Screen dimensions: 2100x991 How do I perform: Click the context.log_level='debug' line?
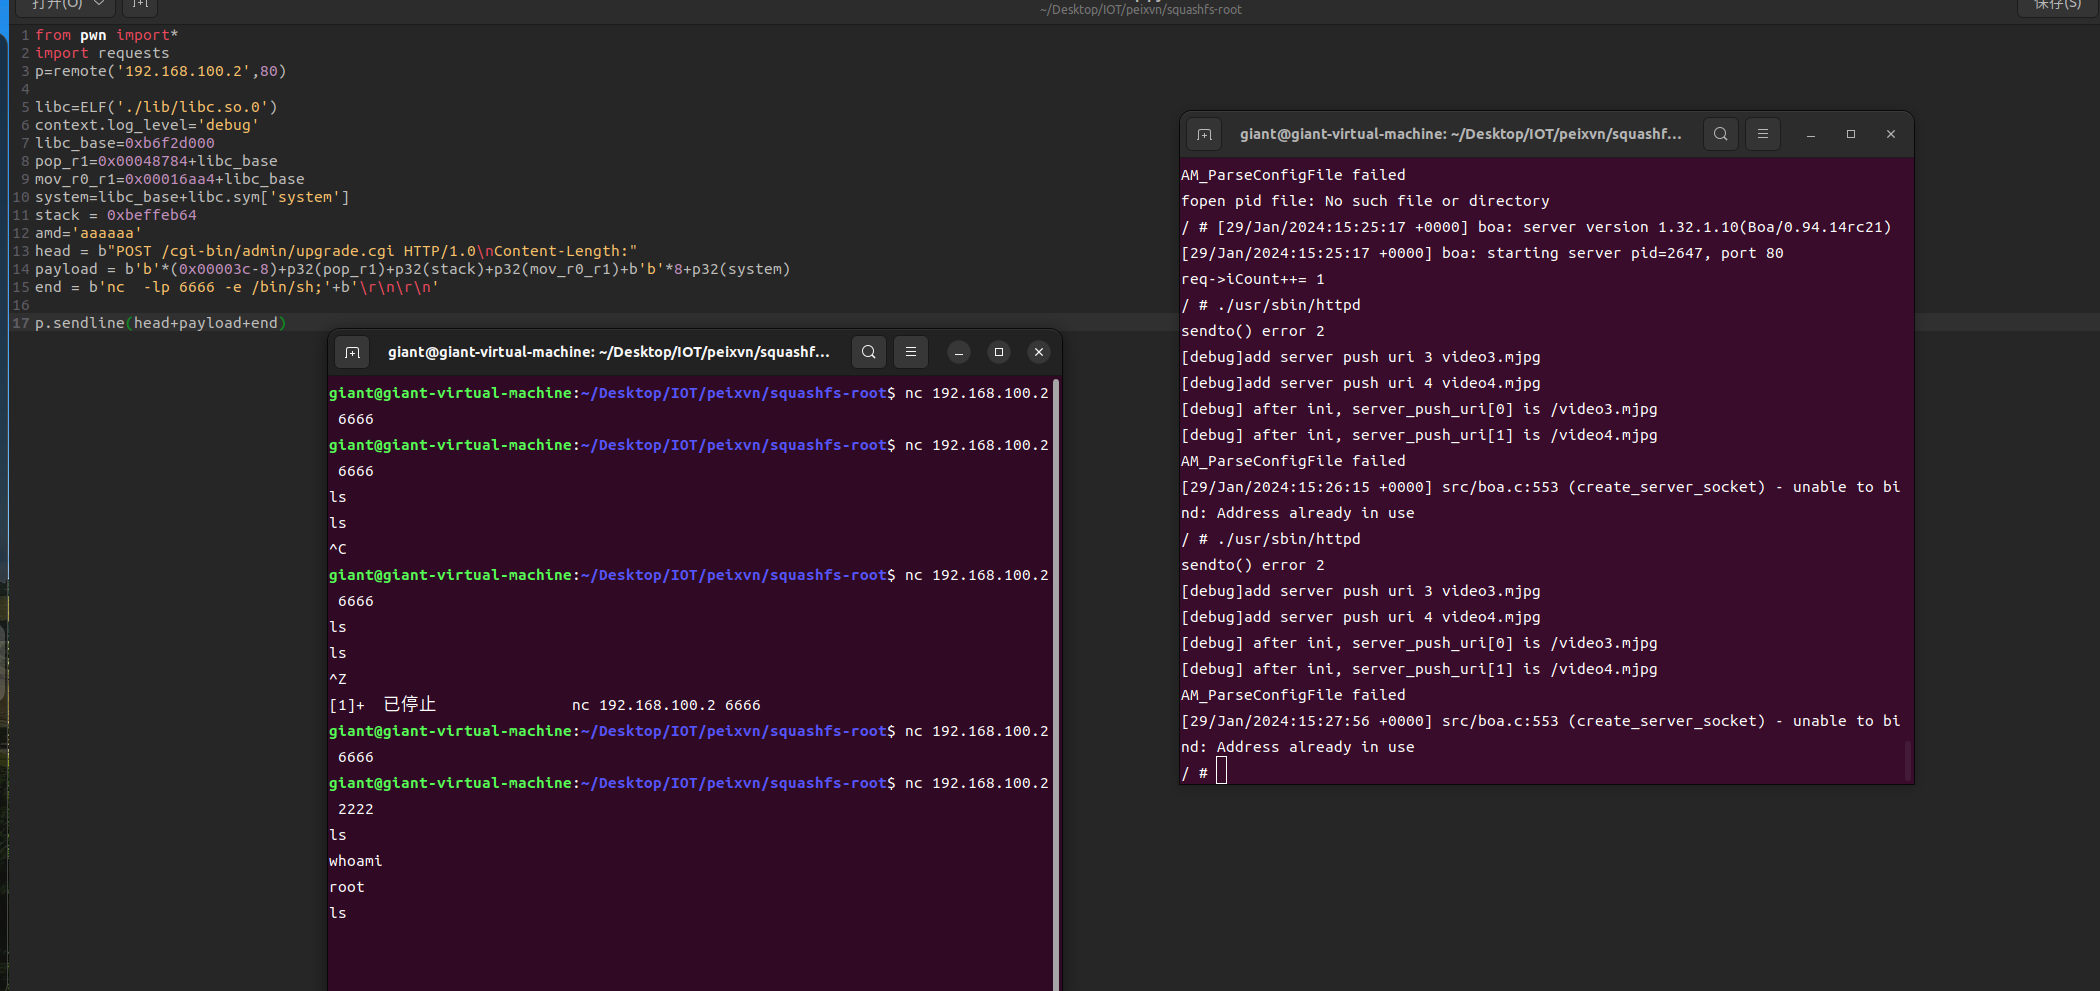point(147,125)
